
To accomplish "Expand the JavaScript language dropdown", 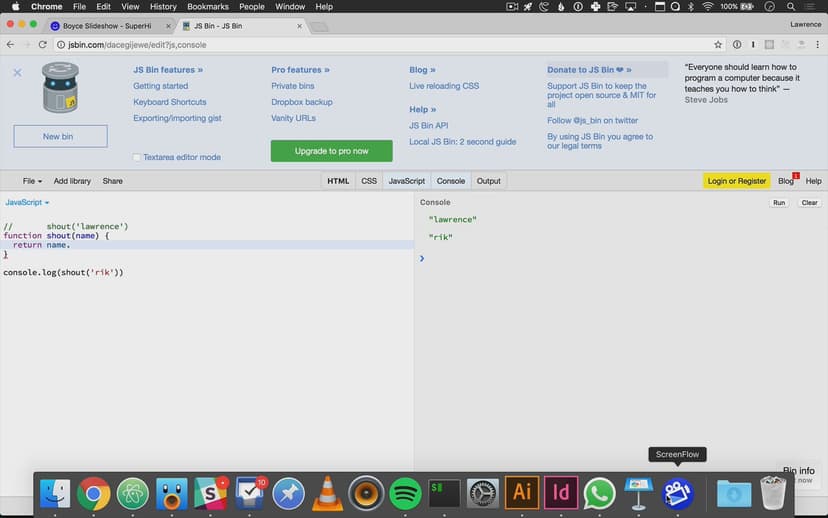I will pos(27,202).
